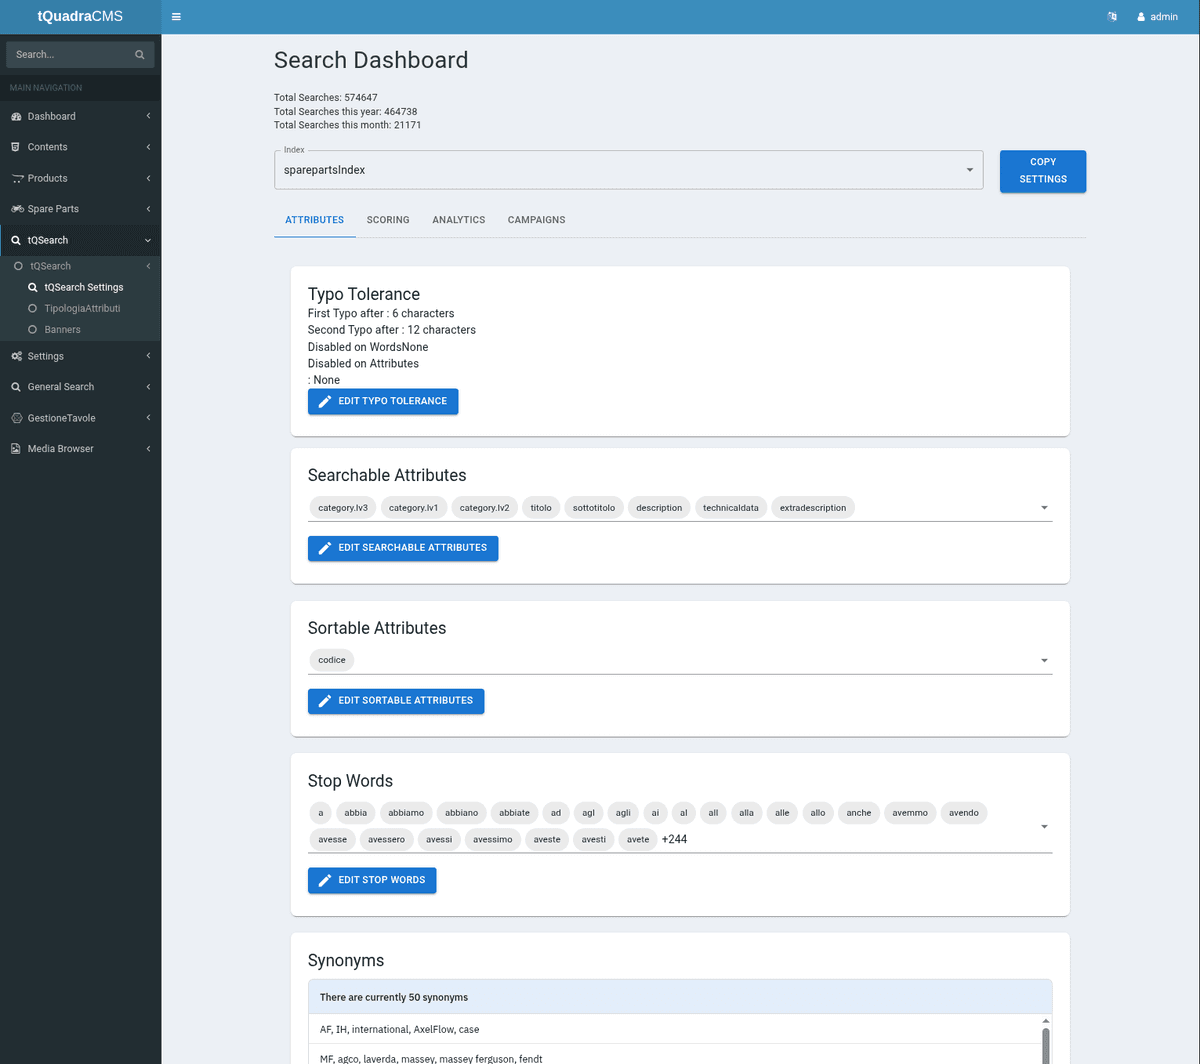This screenshot has width=1200, height=1064.
Task: Expand the Stop Words list arrow
Action: pyautogui.click(x=1044, y=826)
